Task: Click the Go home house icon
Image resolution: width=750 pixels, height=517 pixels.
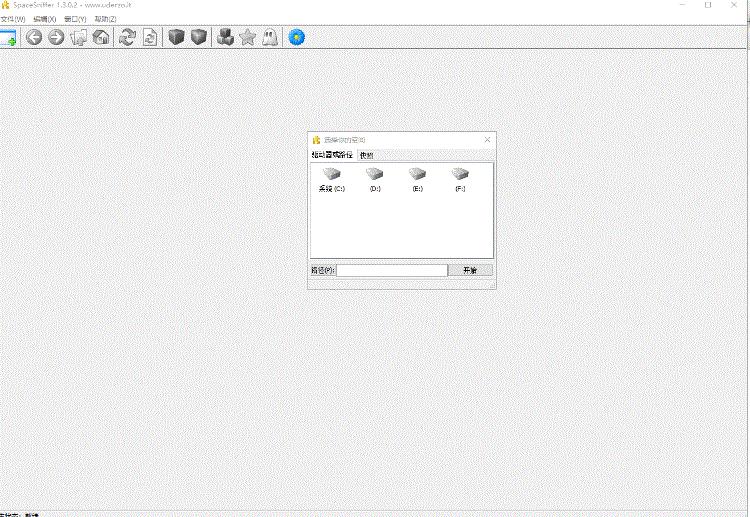Action: tap(101, 37)
